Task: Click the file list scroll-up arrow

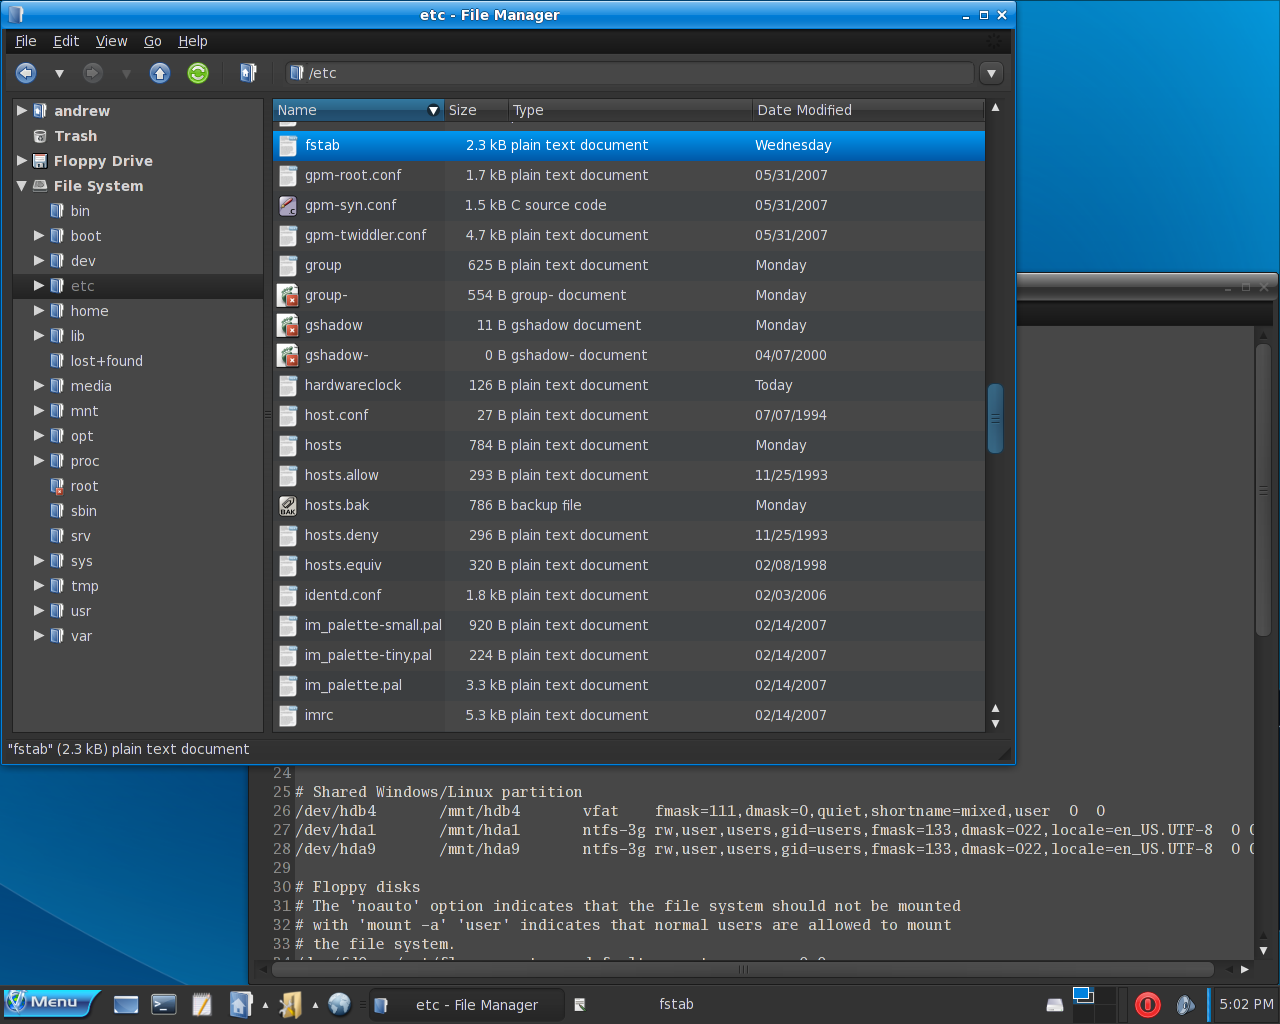Action: pos(995,107)
